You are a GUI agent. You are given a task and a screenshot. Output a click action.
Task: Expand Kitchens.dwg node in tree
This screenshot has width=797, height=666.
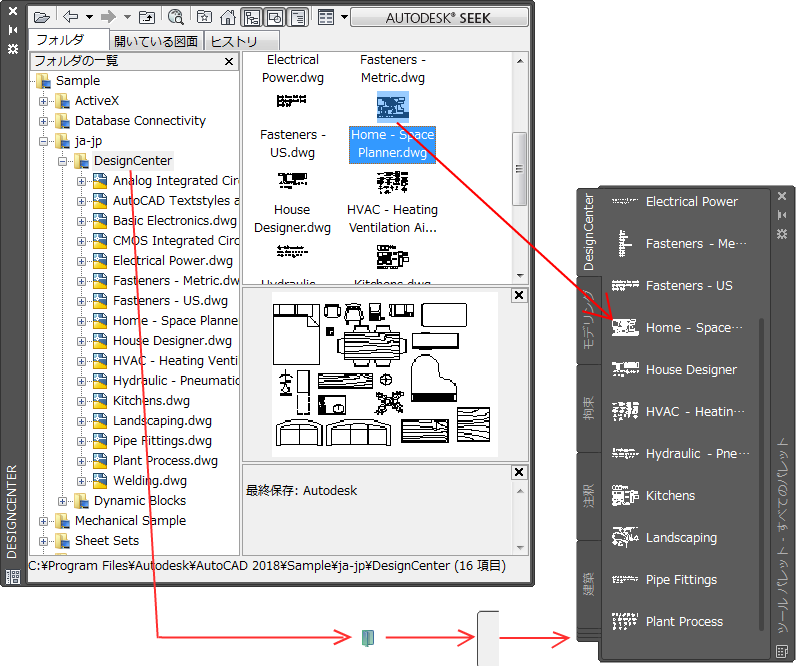pos(81,401)
